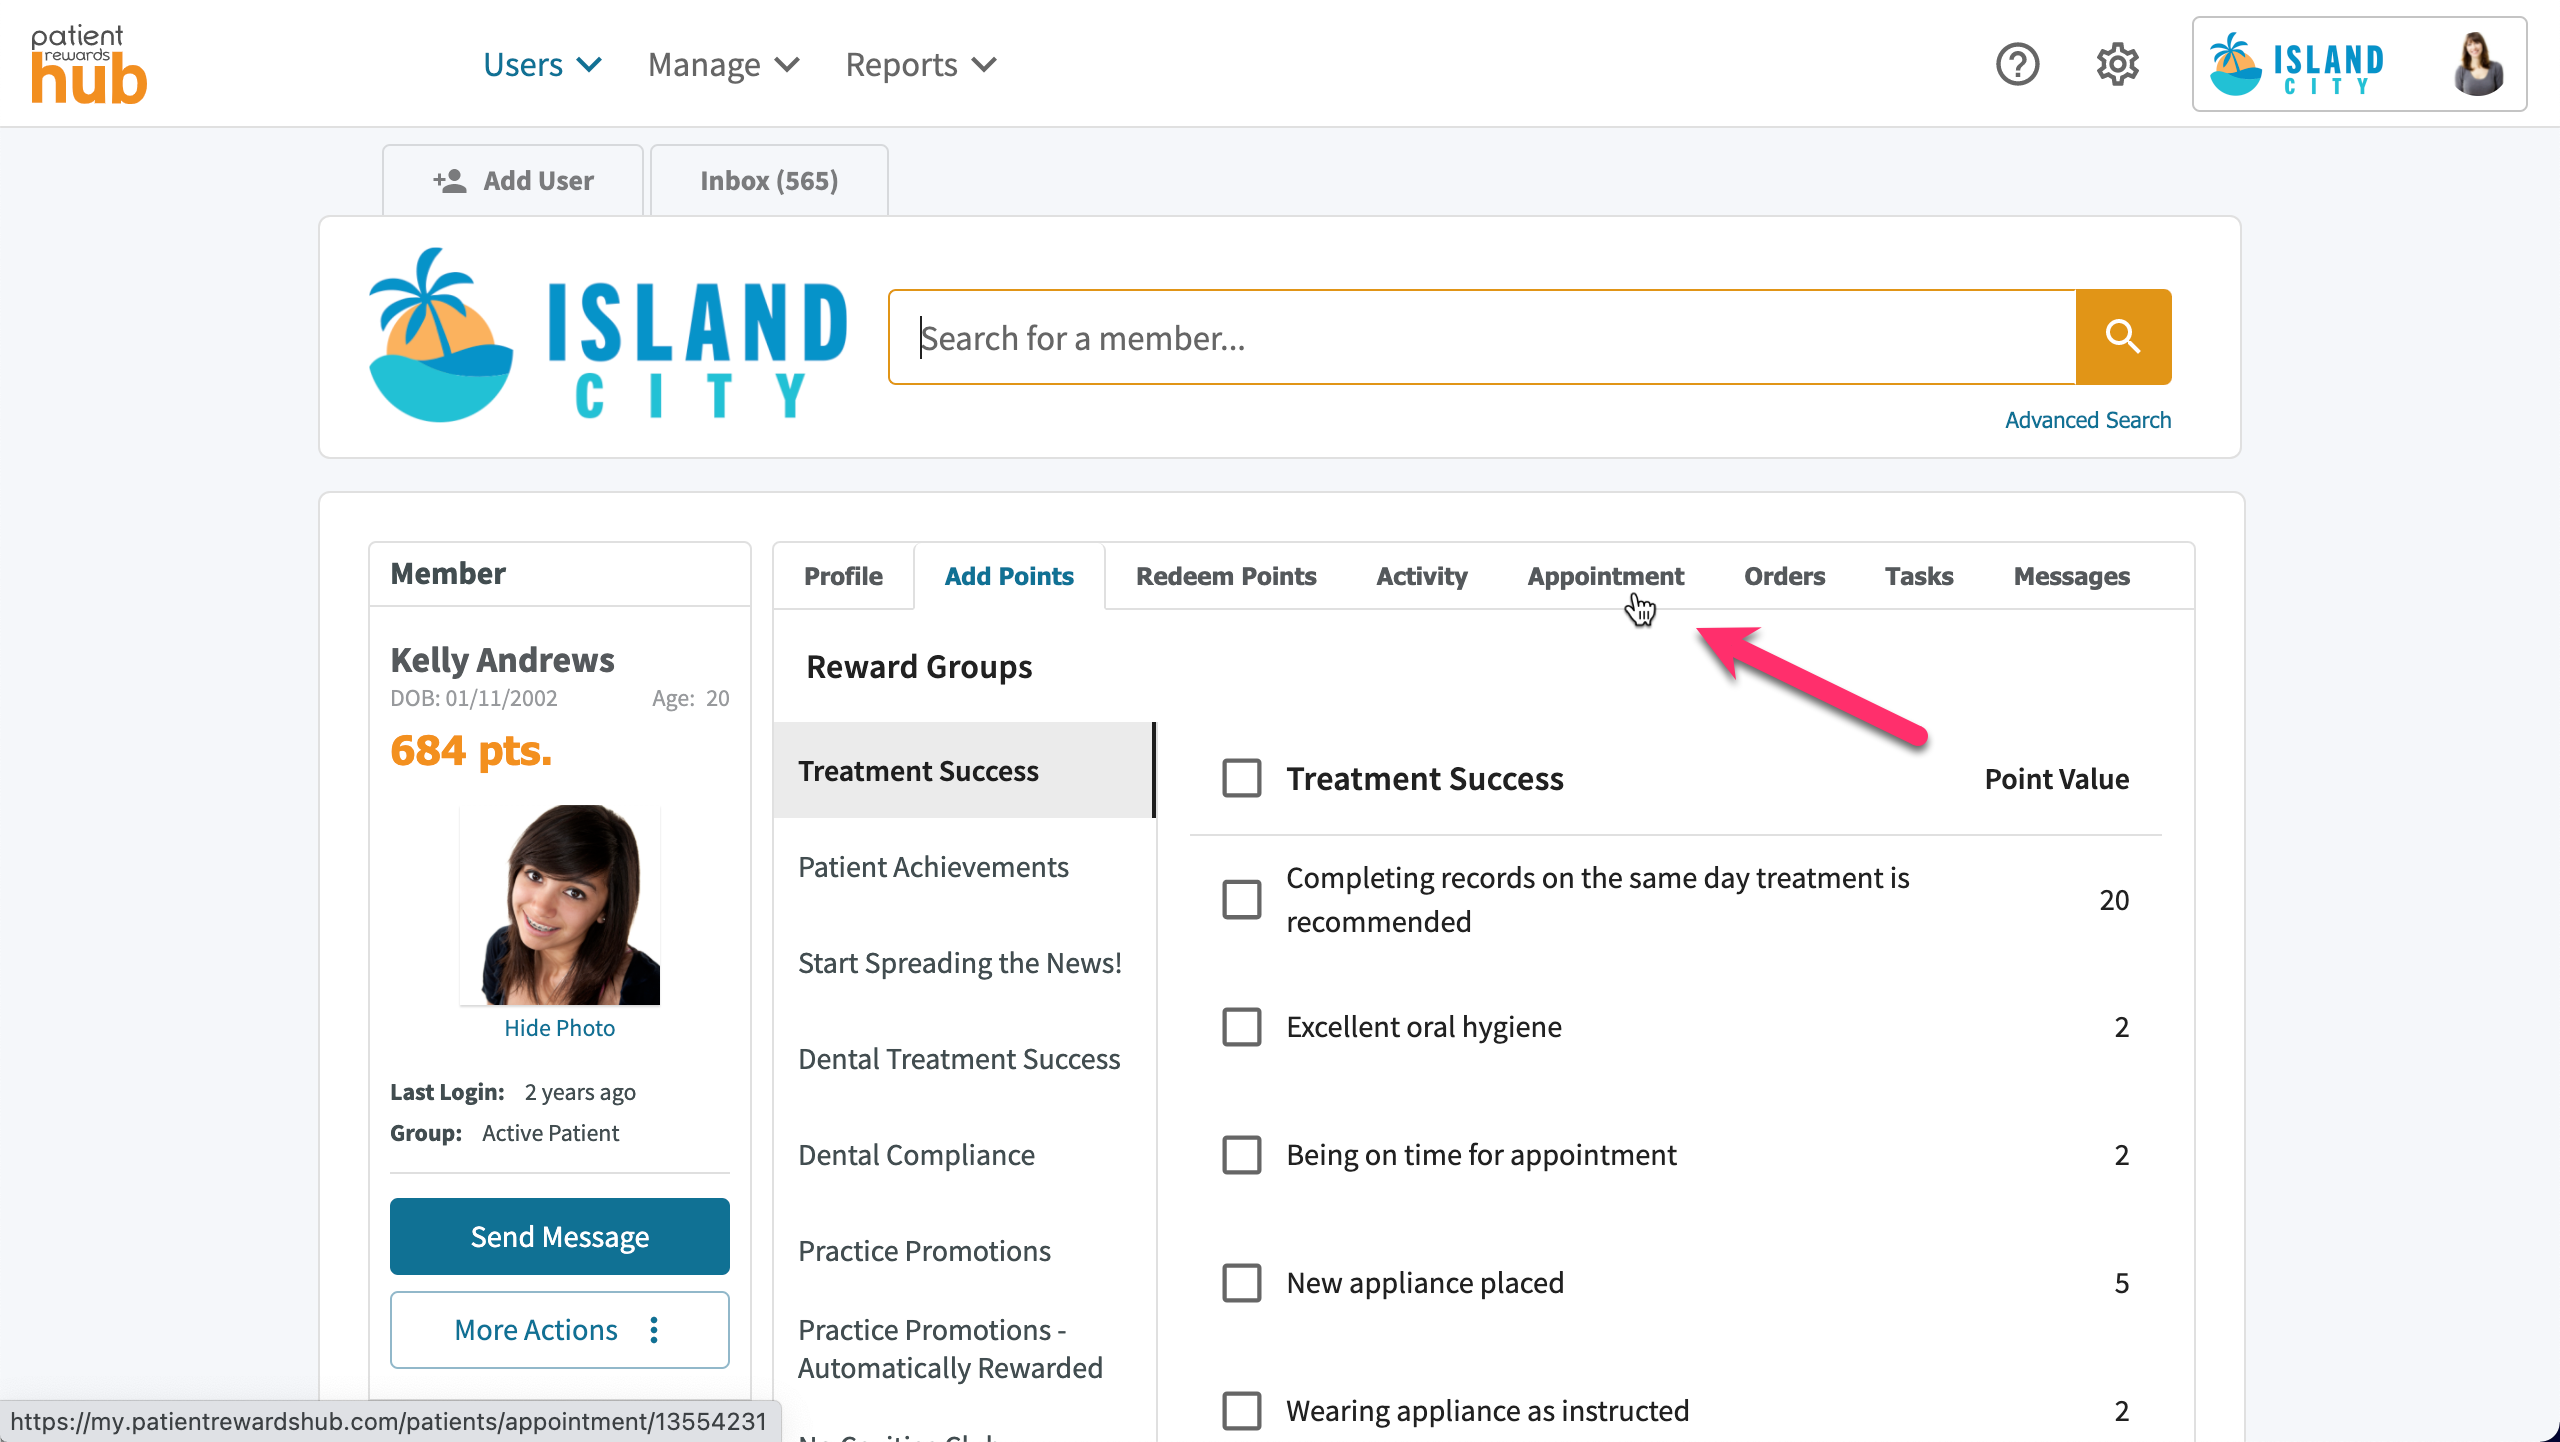Check Completing records on the same day checkbox

tap(1242, 899)
